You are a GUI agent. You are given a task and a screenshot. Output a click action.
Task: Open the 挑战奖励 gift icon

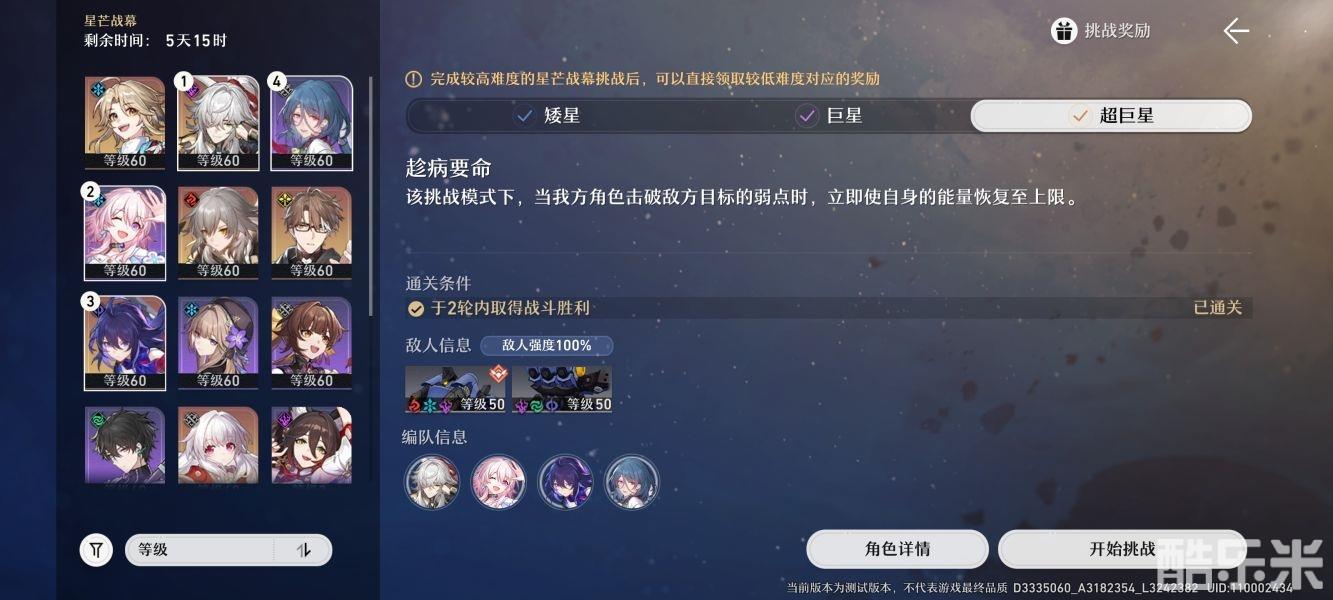point(1064,31)
